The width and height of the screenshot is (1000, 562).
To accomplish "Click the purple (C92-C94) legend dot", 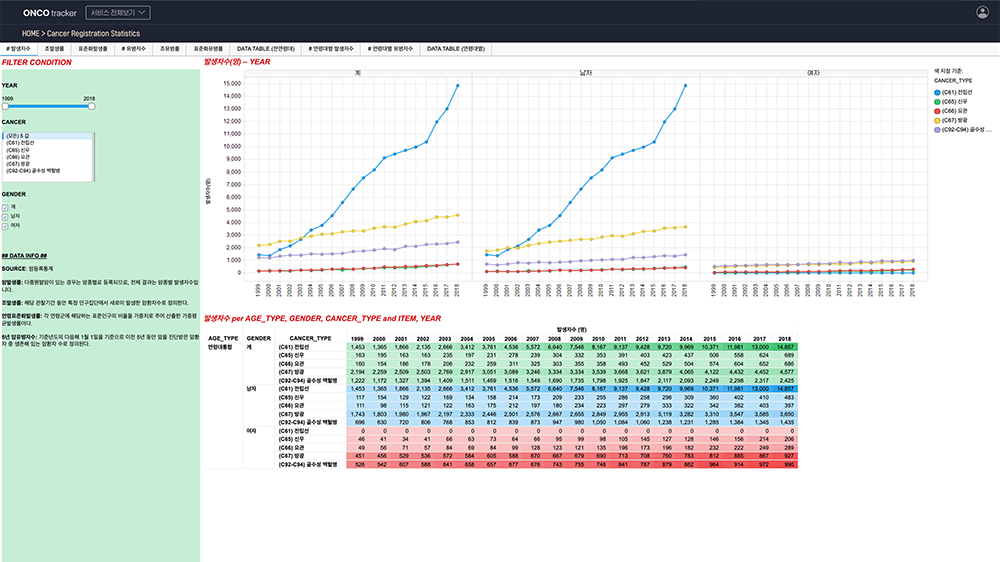I will tap(939, 129).
